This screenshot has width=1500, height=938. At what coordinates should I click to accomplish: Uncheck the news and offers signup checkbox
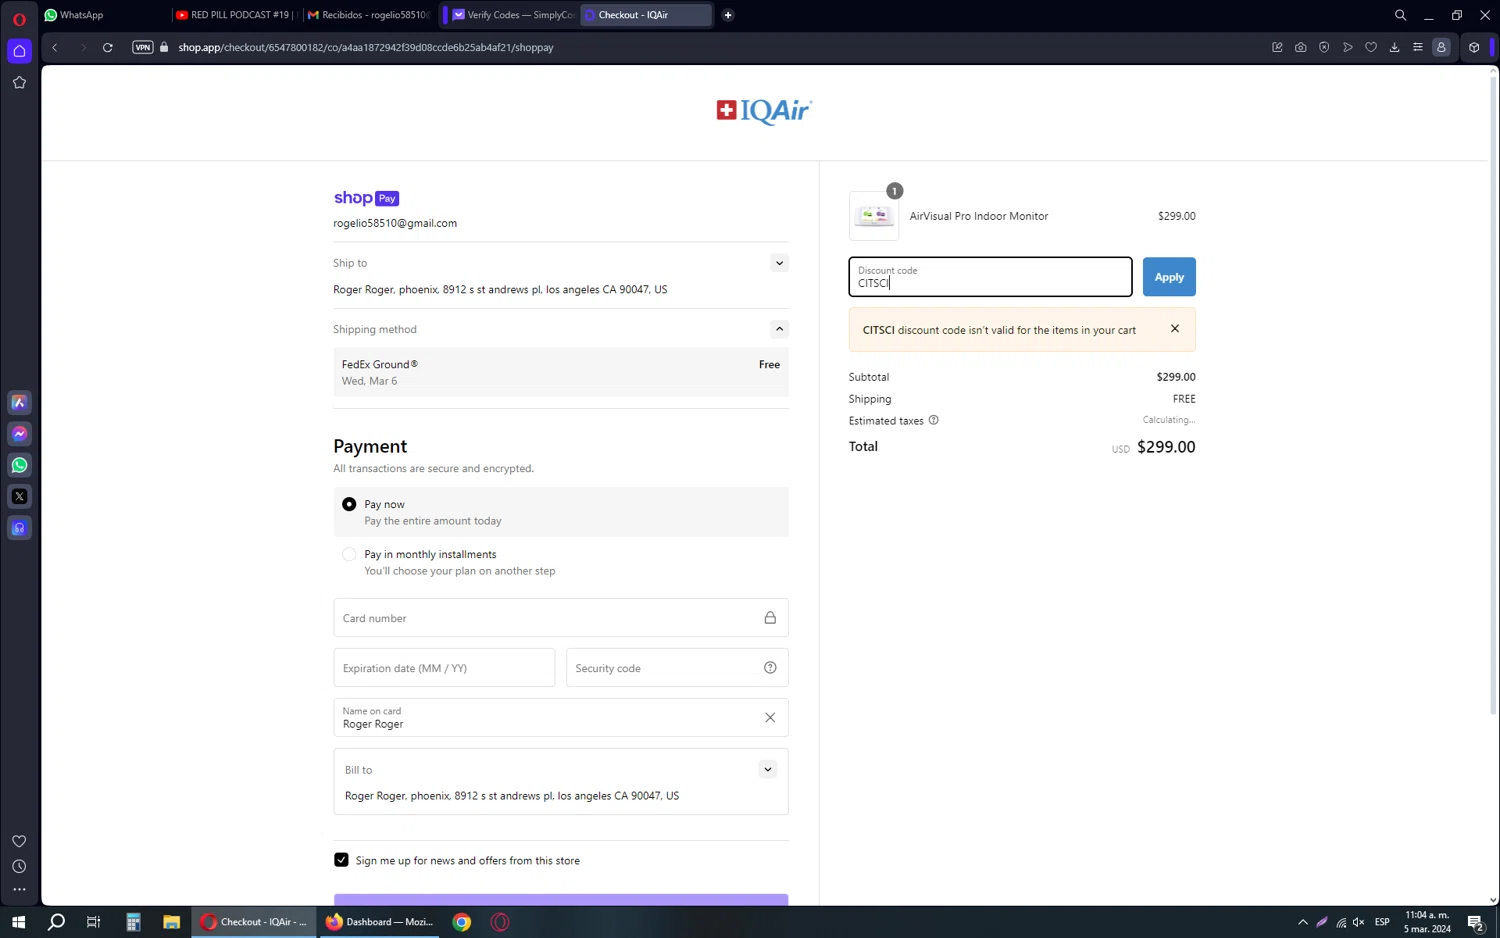tap(341, 860)
